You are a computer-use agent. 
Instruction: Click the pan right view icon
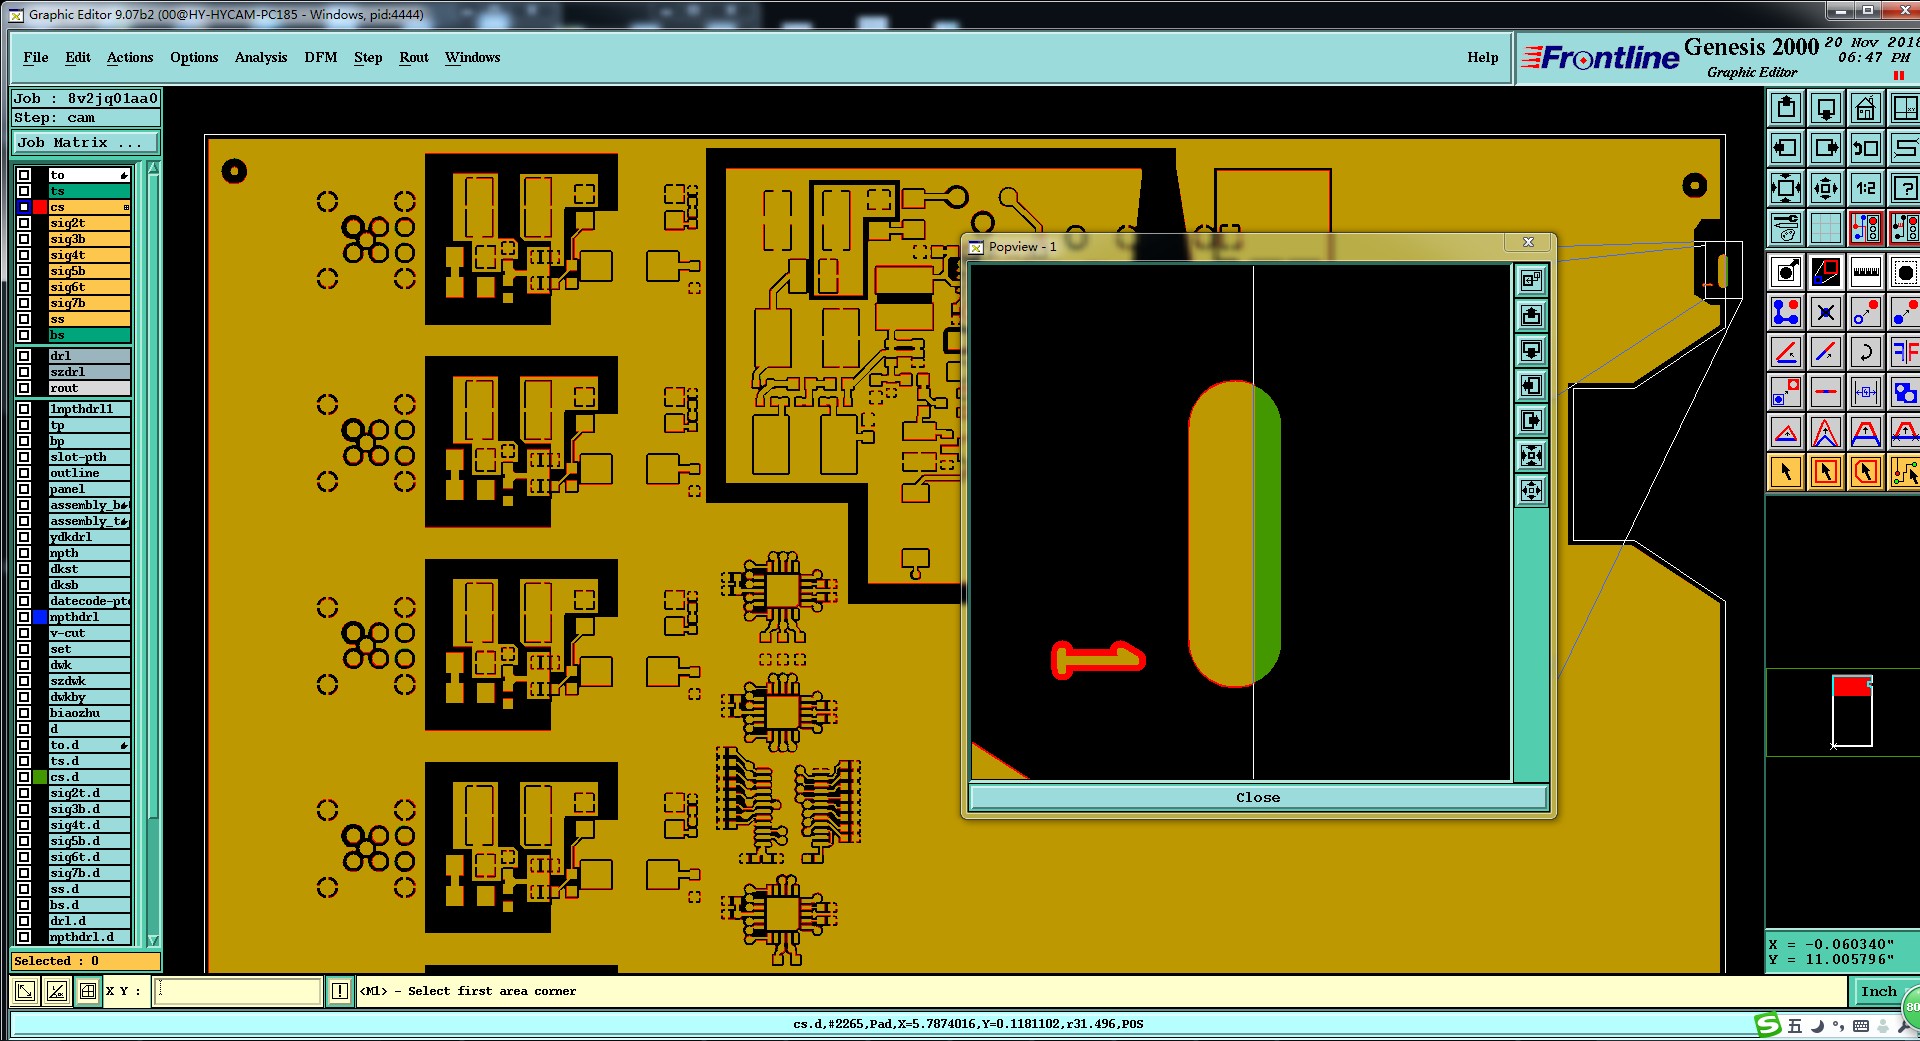point(1826,148)
